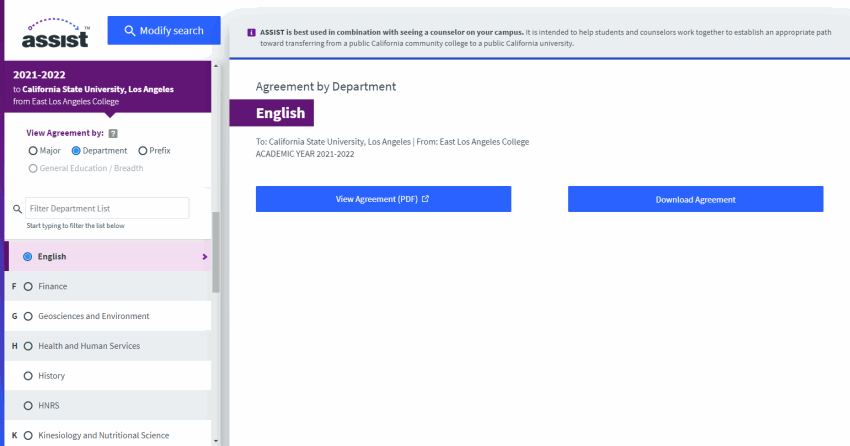850x446 pixels.
Task: Click the search magnifier beside the filter field
Action: click(17, 209)
